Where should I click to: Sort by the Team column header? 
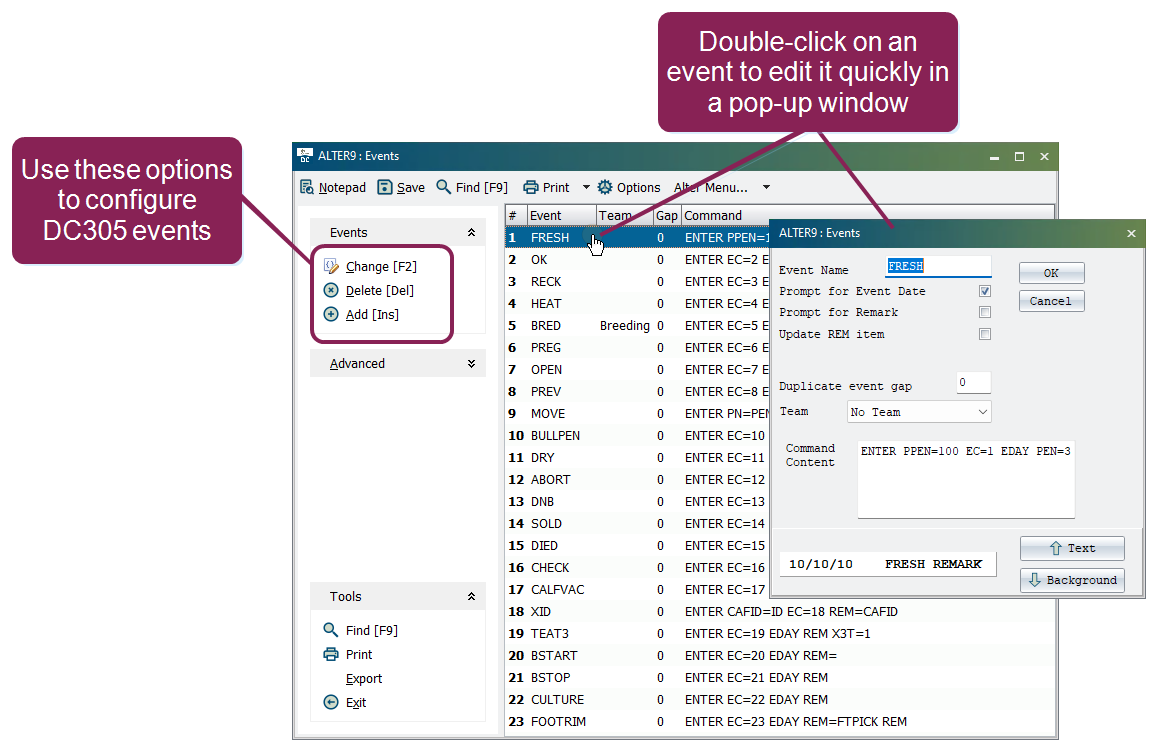[625, 216]
